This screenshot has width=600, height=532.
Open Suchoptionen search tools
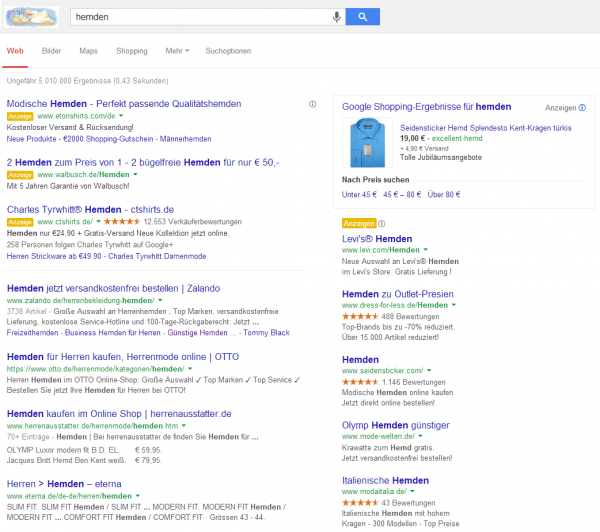pyautogui.click(x=228, y=51)
